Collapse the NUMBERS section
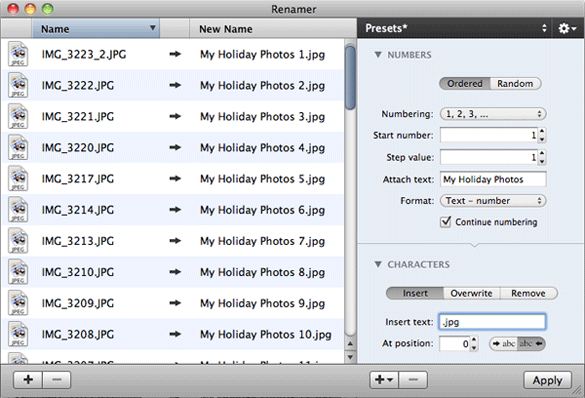585x398 pixels. click(x=378, y=55)
